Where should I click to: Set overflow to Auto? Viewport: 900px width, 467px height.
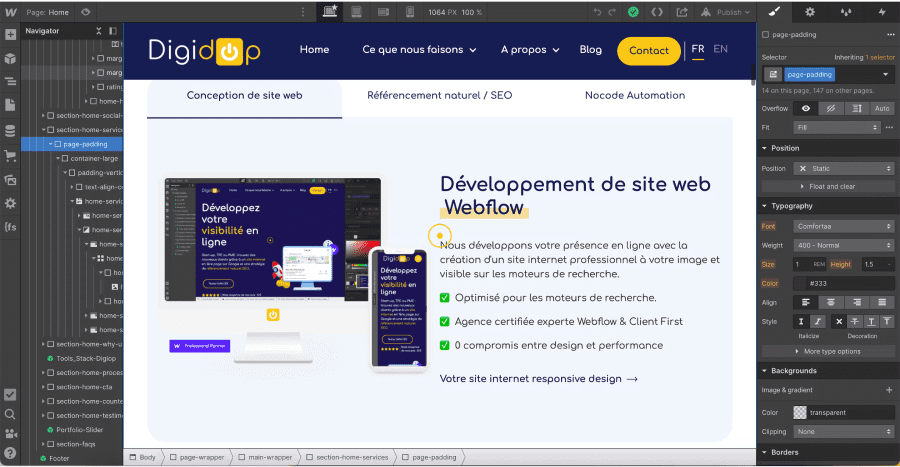[x=882, y=108]
